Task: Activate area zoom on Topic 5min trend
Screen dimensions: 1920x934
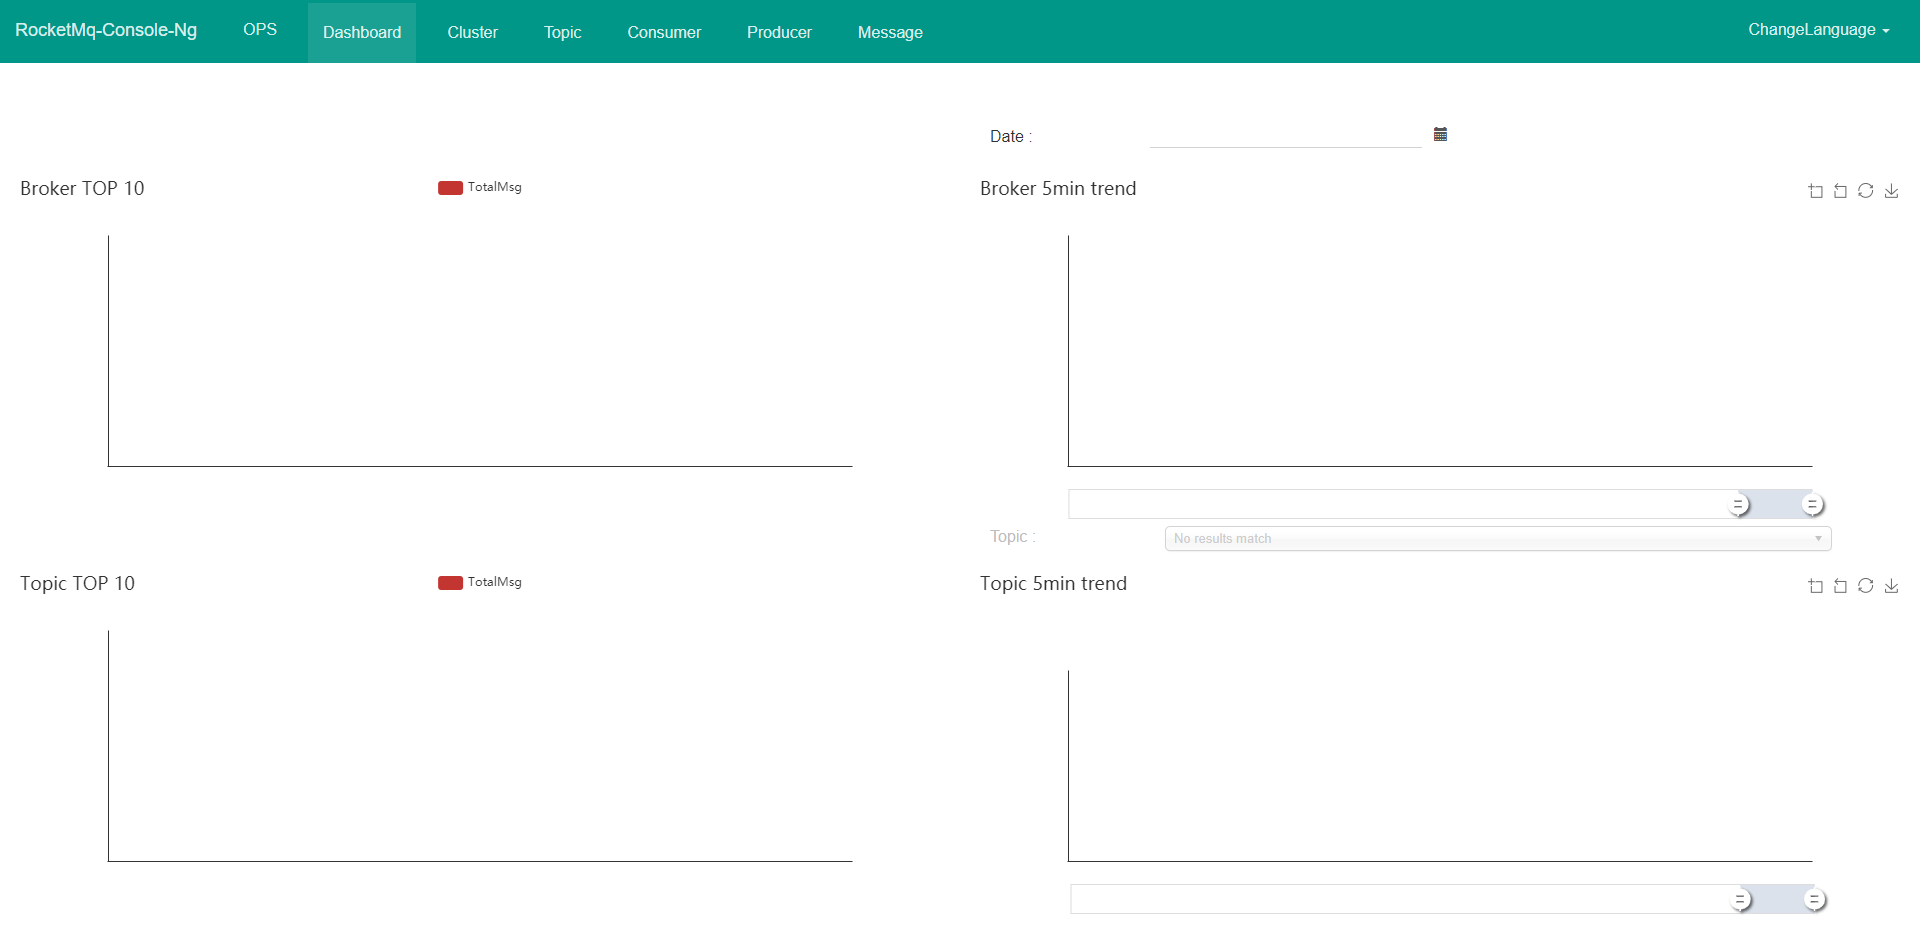Action: click(1816, 586)
